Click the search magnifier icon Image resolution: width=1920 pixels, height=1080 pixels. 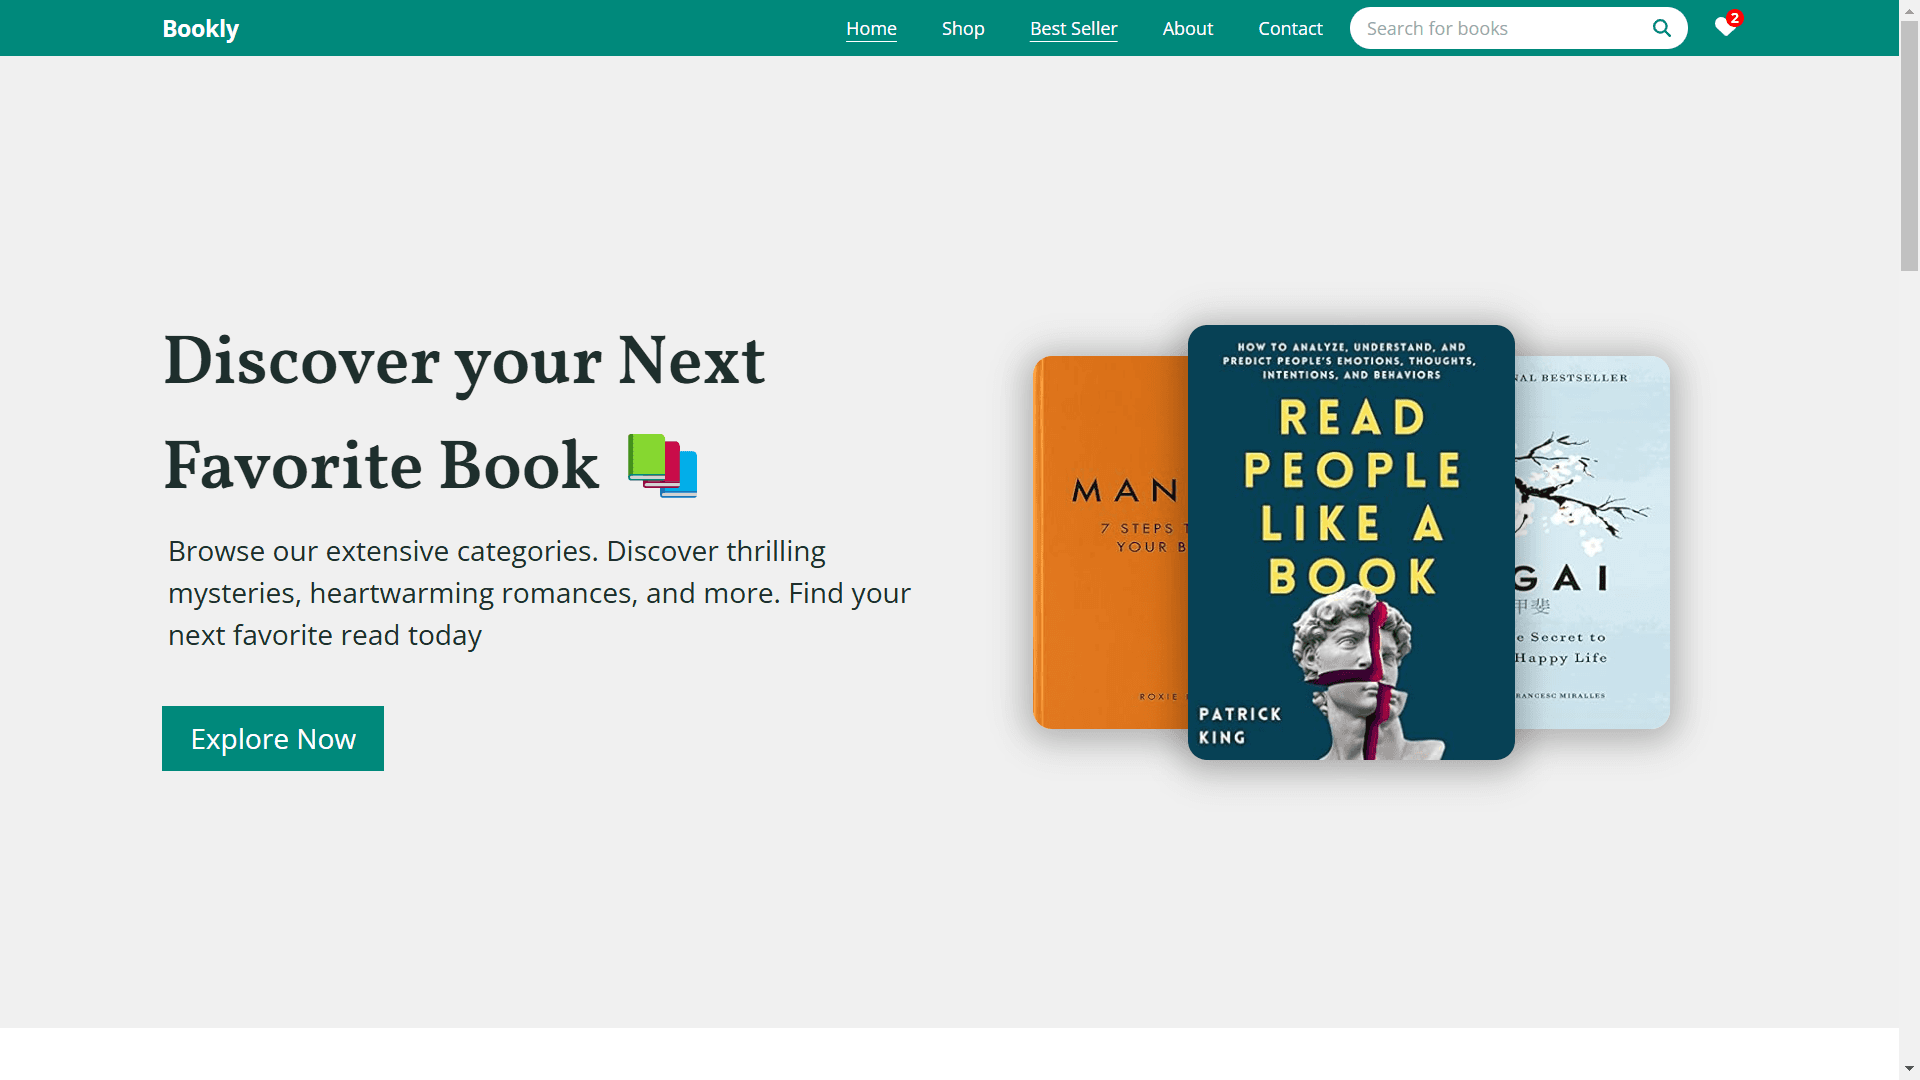[x=1661, y=28]
